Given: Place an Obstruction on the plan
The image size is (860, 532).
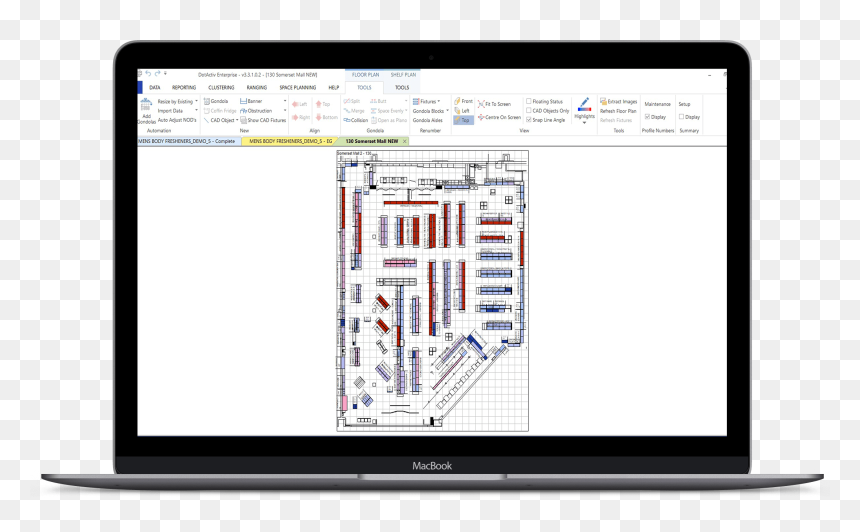Looking at the screenshot, I should [x=256, y=111].
